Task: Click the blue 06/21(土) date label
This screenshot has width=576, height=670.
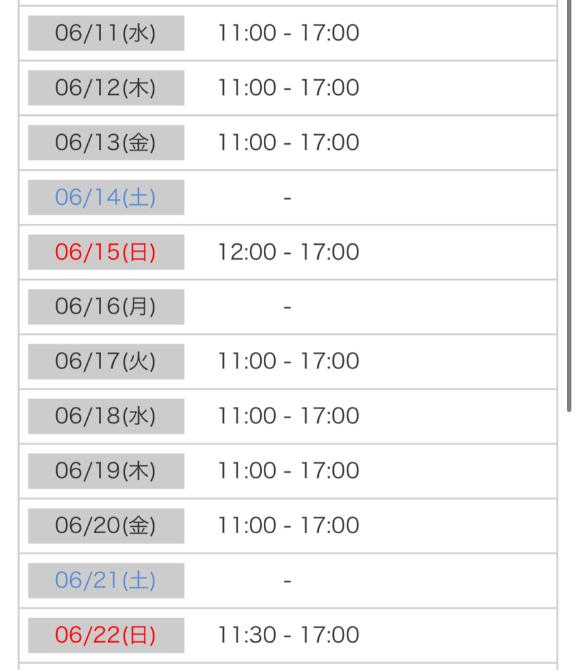Action: pos(106,580)
